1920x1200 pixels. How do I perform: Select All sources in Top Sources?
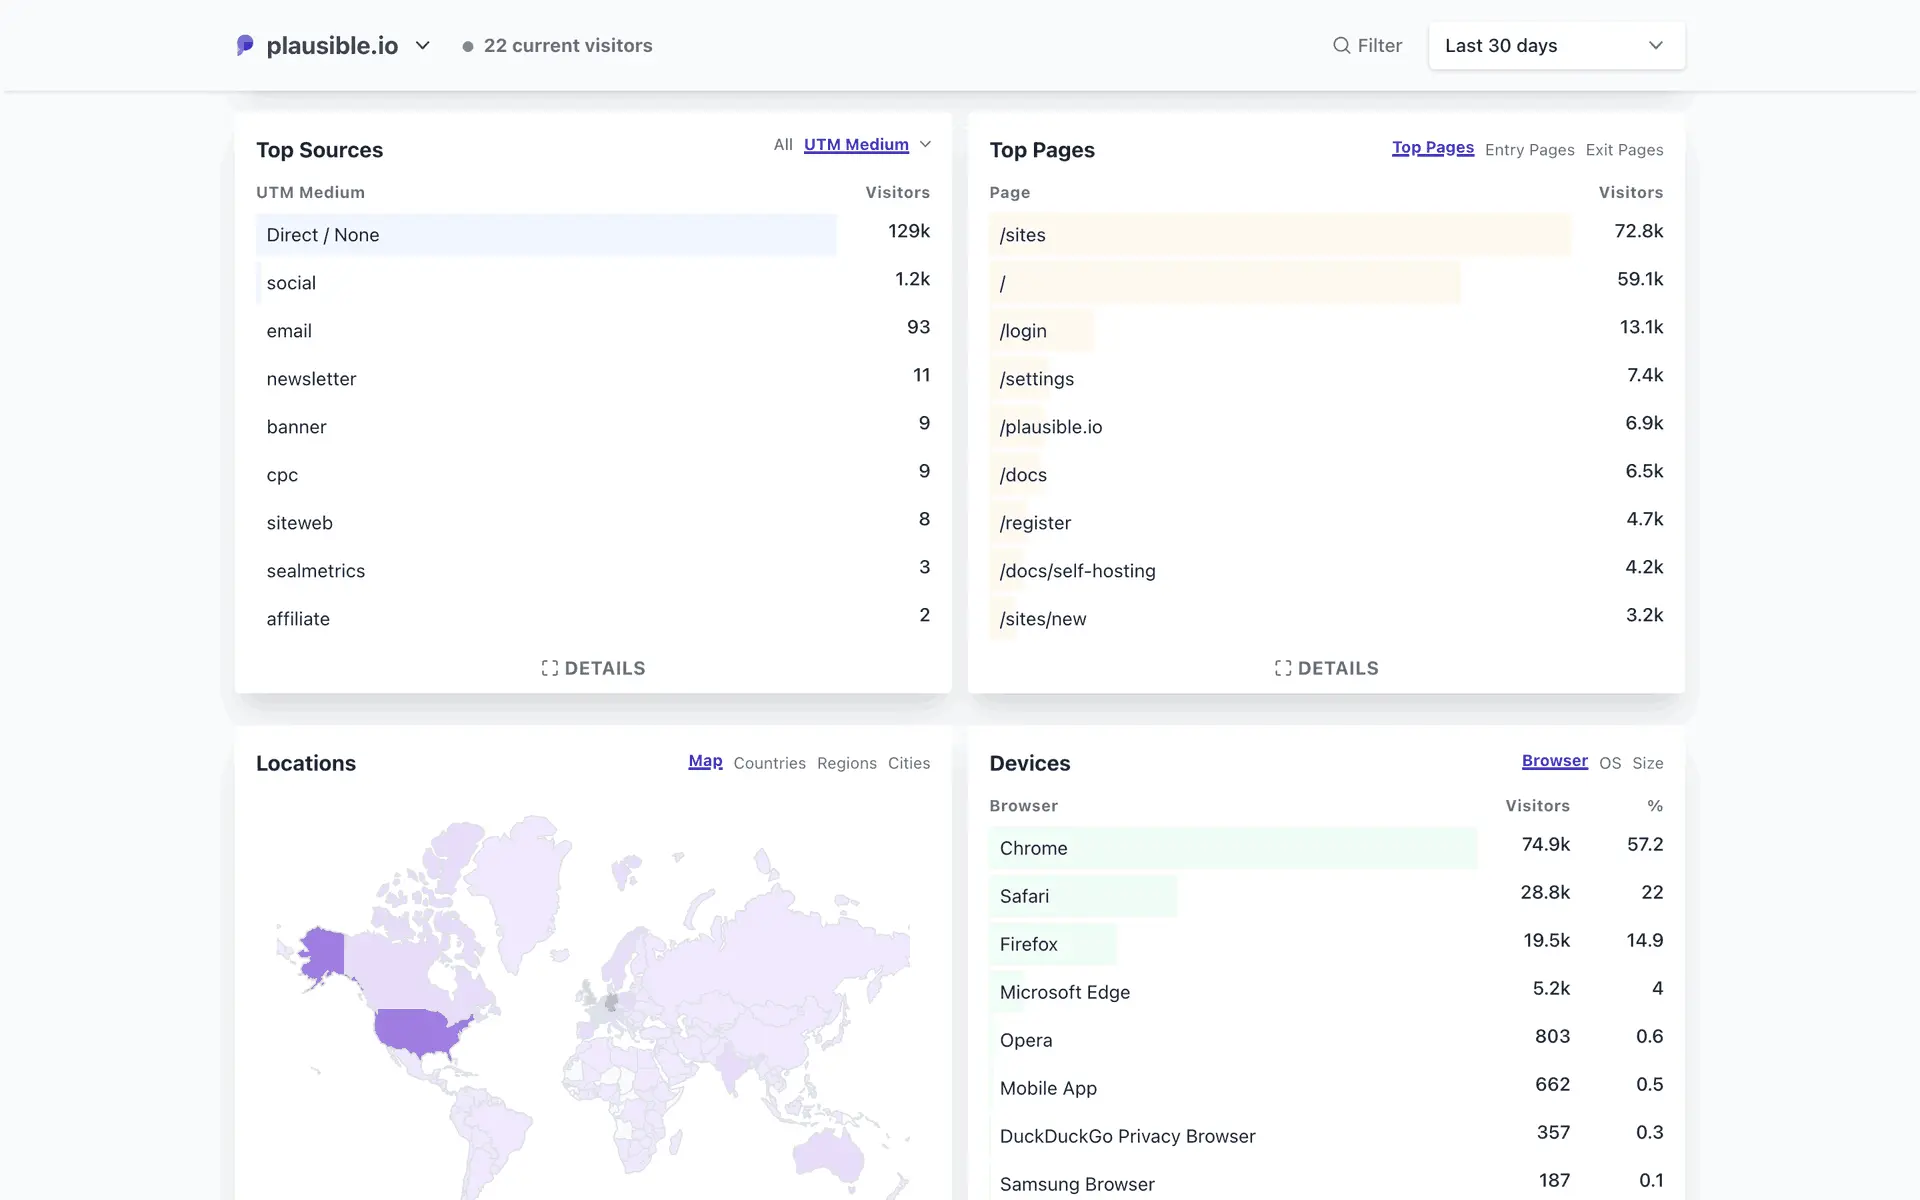click(x=782, y=145)
